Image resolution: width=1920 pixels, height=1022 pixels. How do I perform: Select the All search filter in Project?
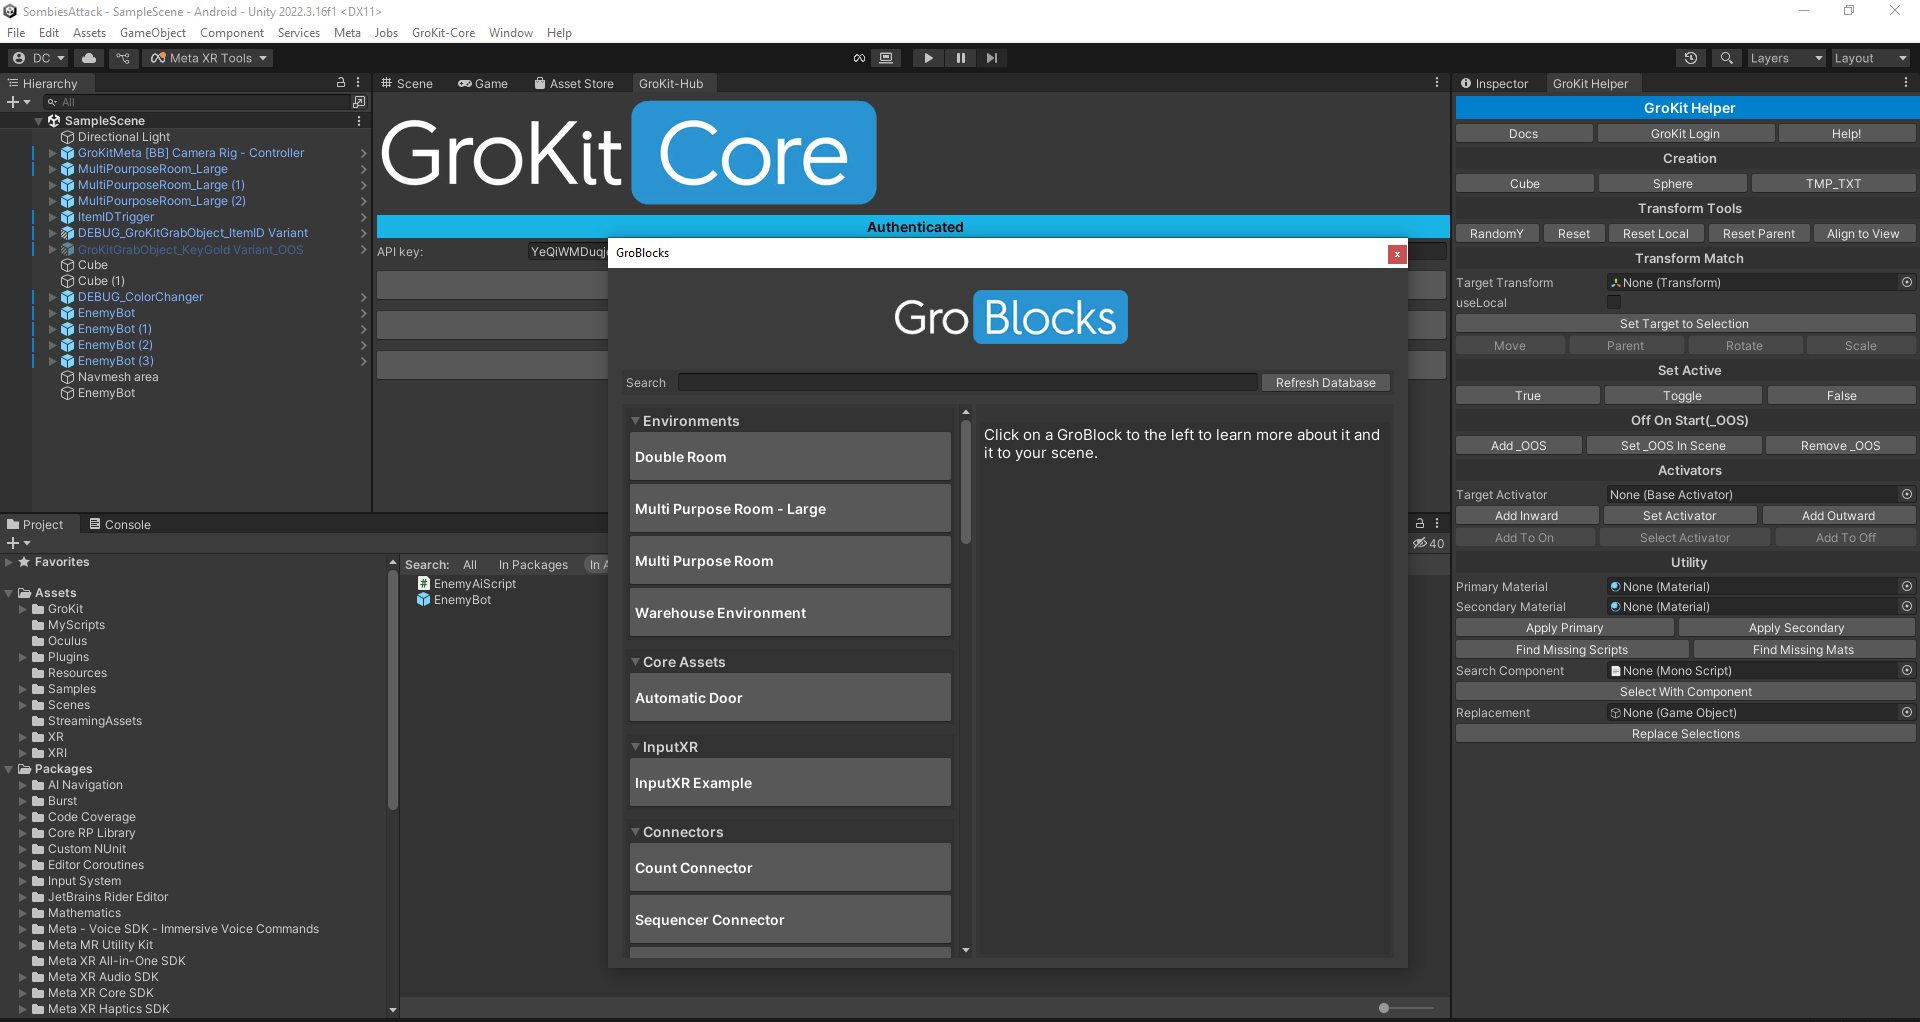[470, 565]
